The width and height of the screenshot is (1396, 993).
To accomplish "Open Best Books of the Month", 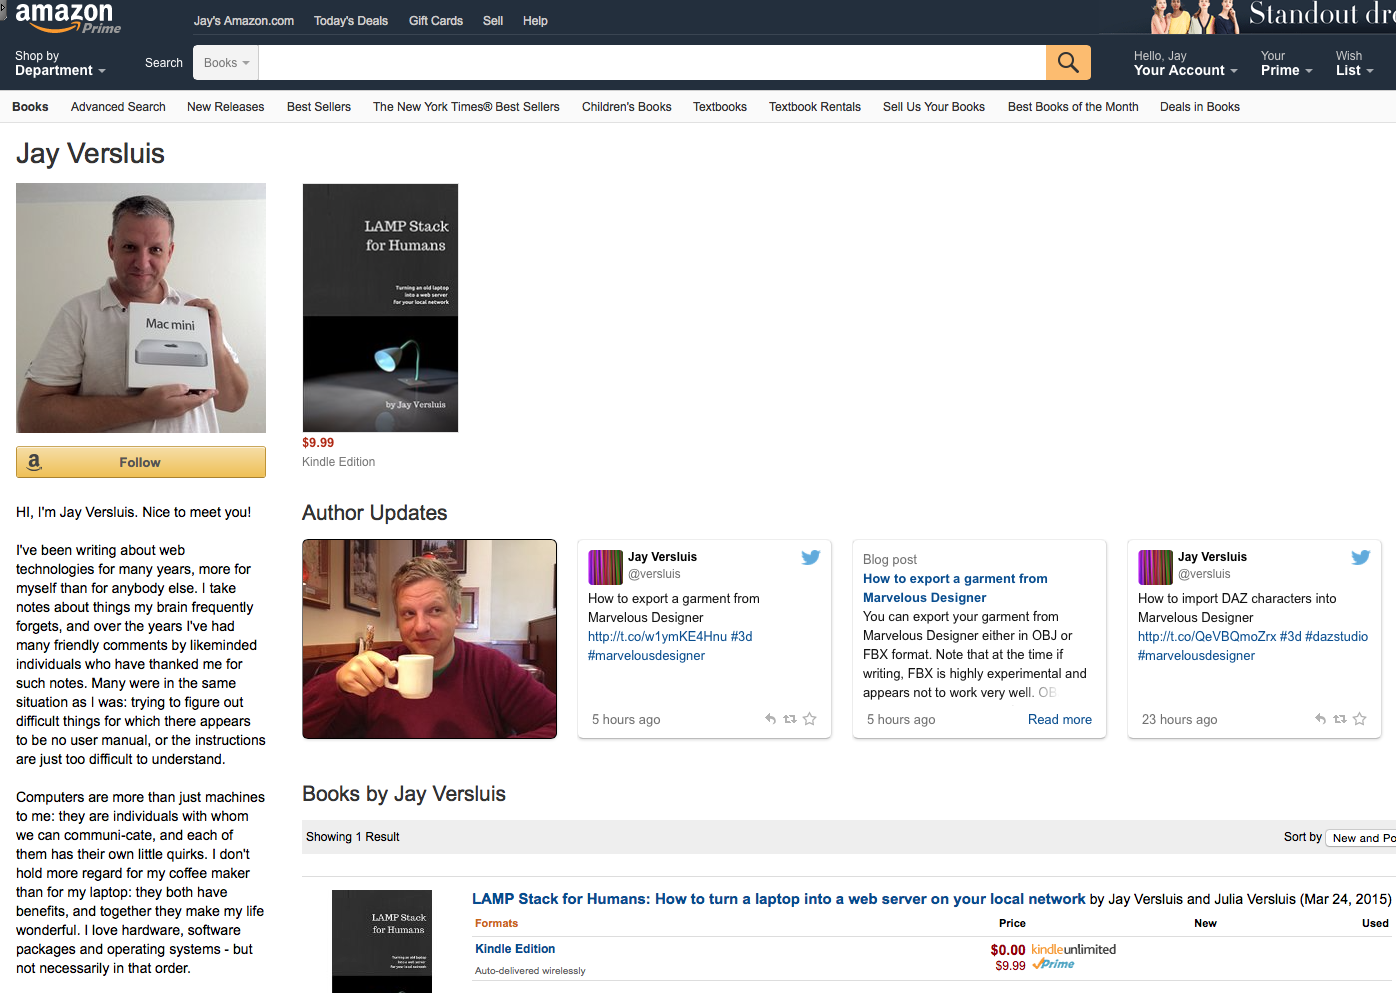I will click(x=1073, y=107).
